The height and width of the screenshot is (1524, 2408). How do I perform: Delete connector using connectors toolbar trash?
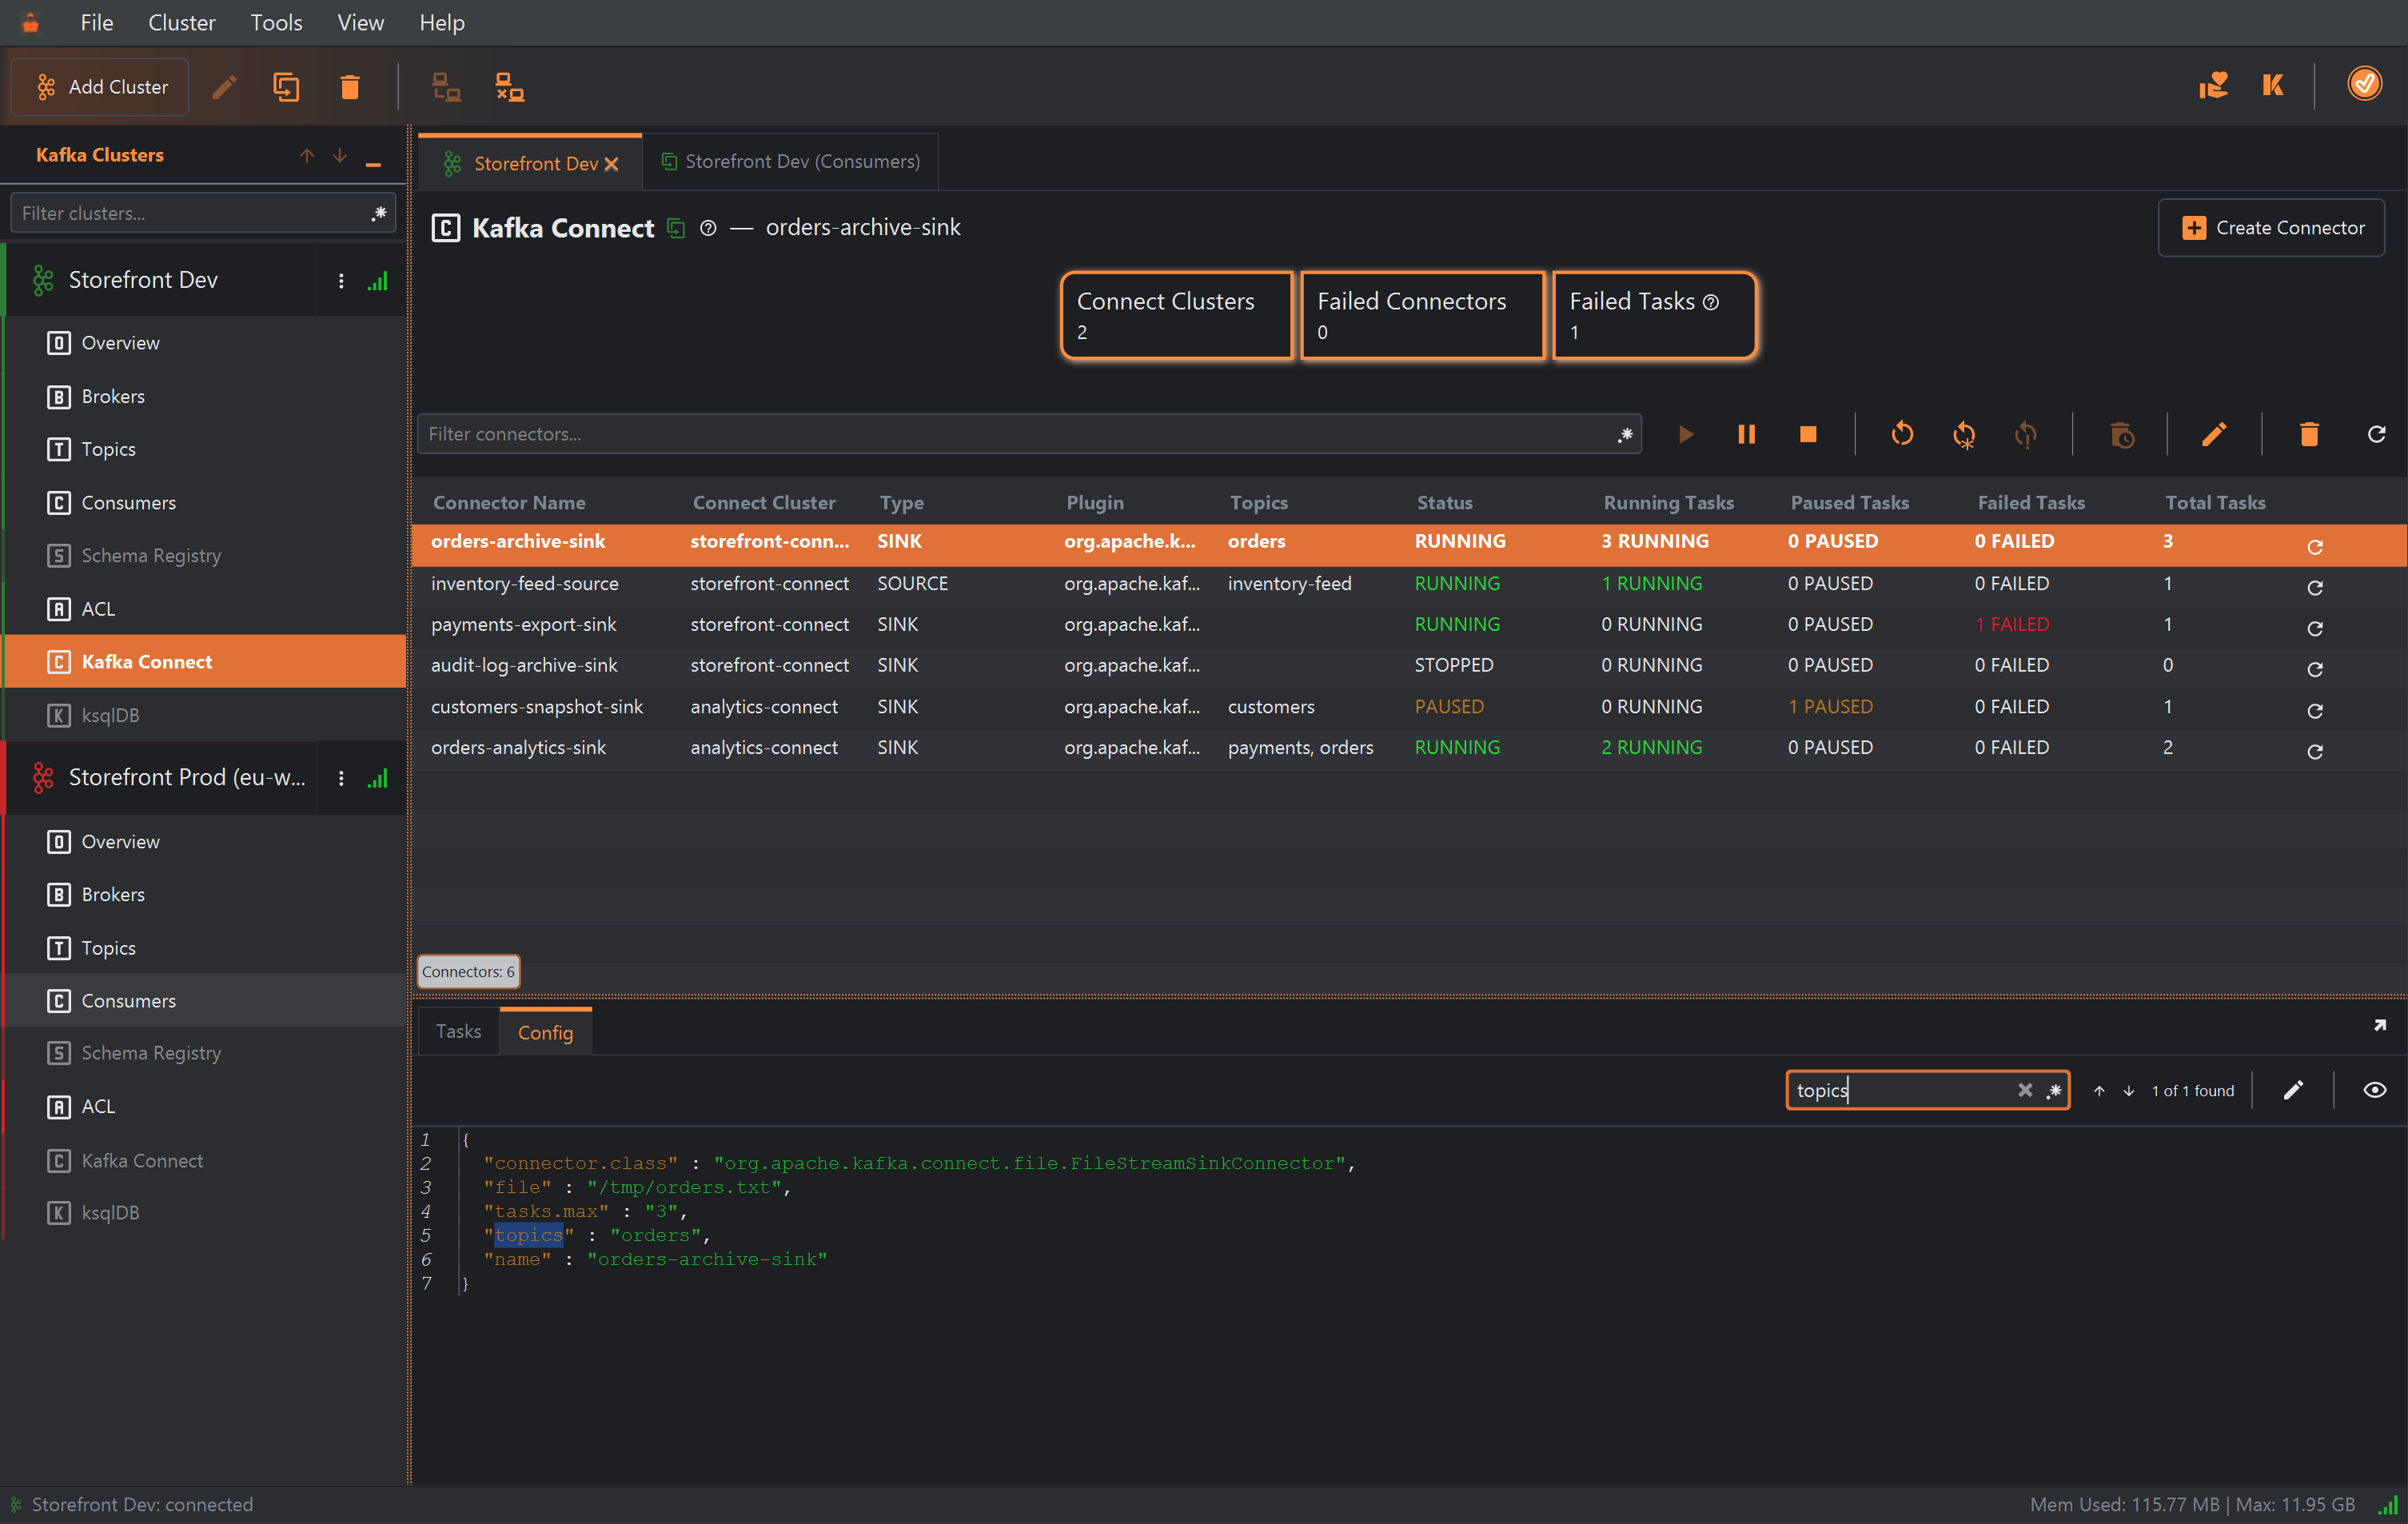pyautogui.click(x=2309, y=434)
